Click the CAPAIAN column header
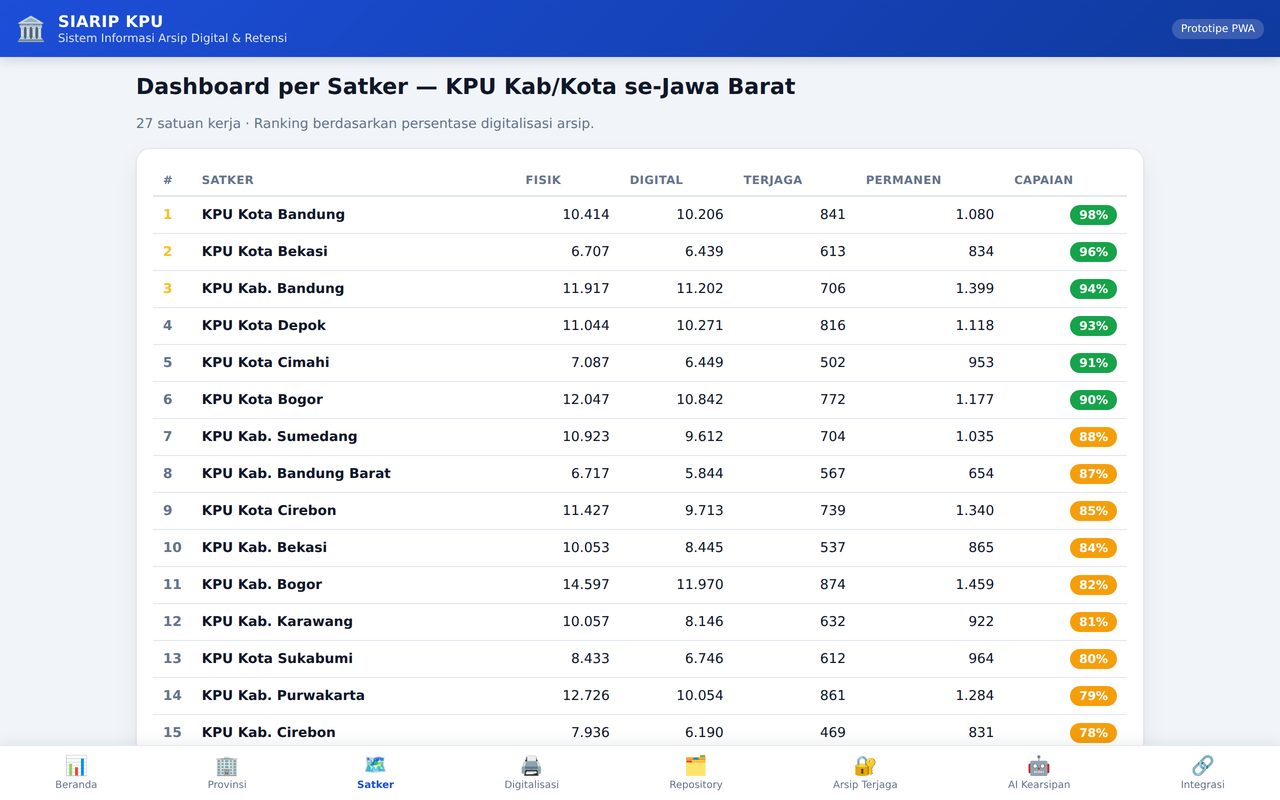 [1043, 180]
